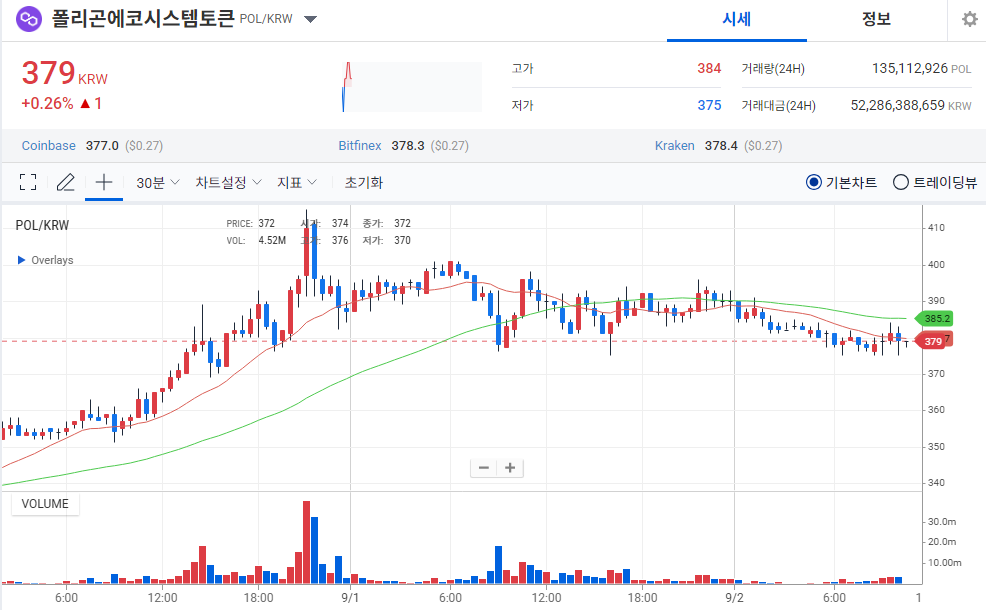Click the Coinbase 377.0 price value
The image size is (986, 610).
tap(102, 145)
